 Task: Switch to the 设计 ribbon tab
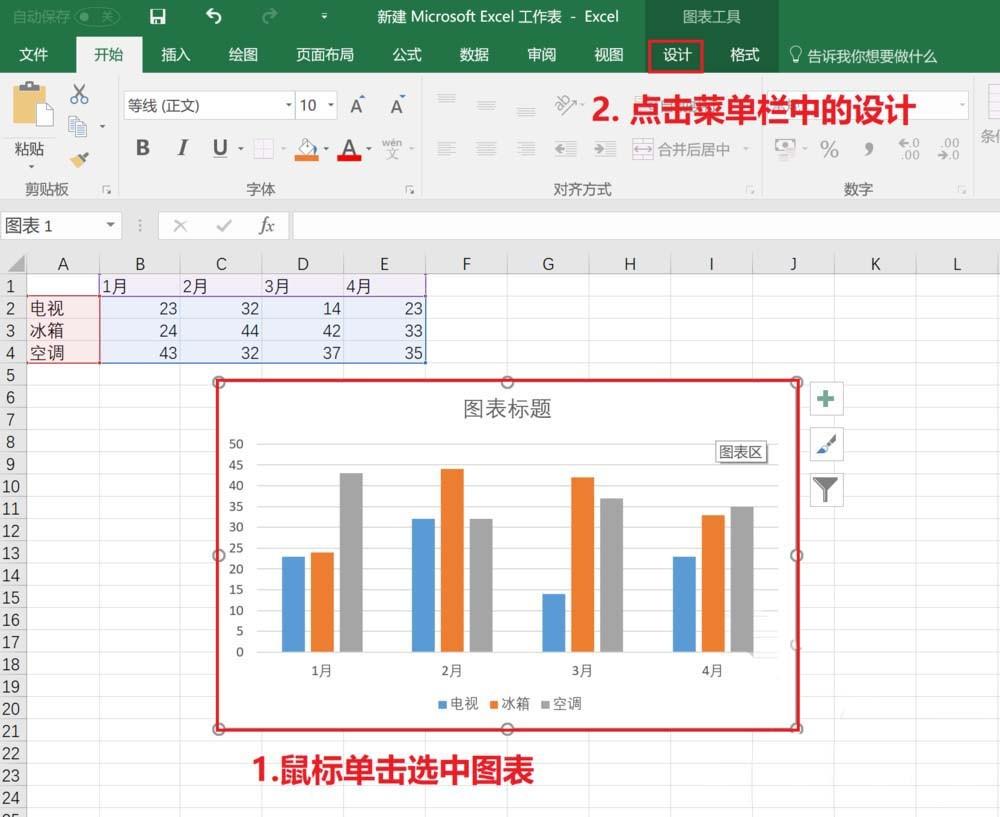click(x=675, y=56)
